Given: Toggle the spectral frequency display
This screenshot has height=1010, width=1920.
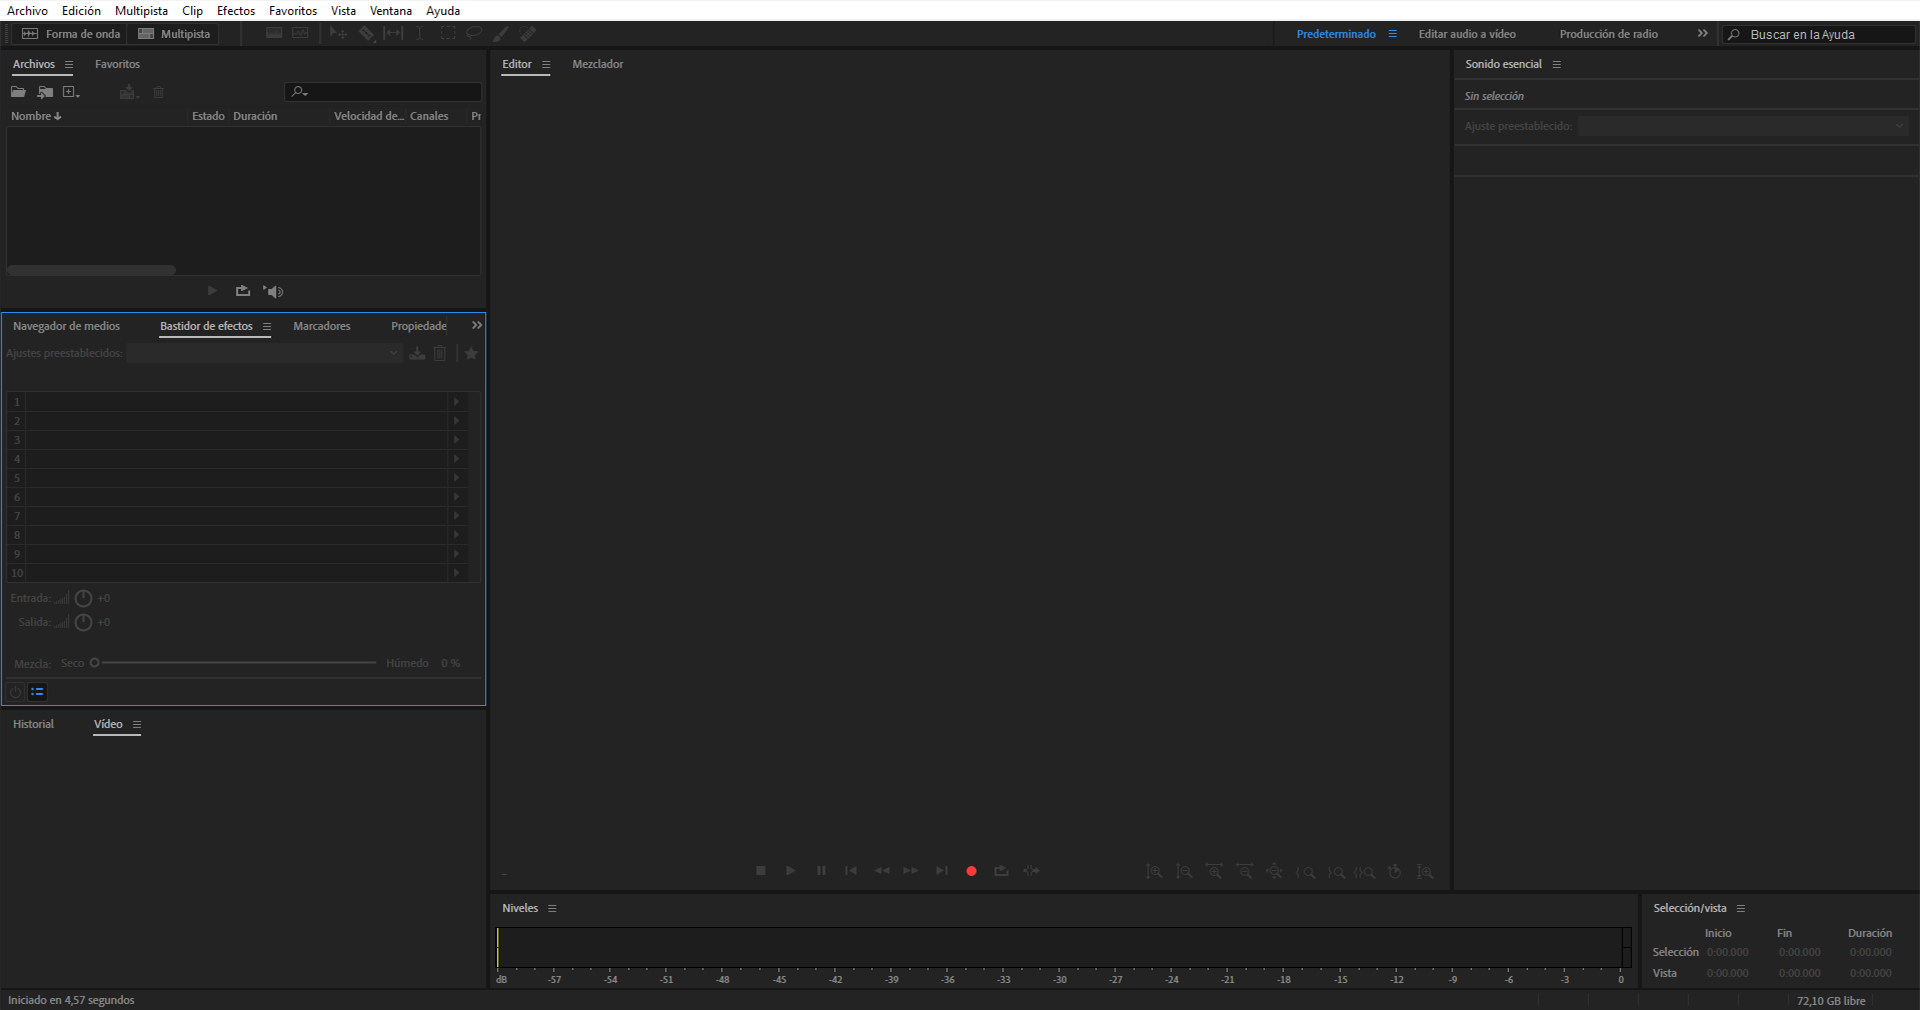Looking at the screenshot, I should pyautogui.click(x=273, y=34).
